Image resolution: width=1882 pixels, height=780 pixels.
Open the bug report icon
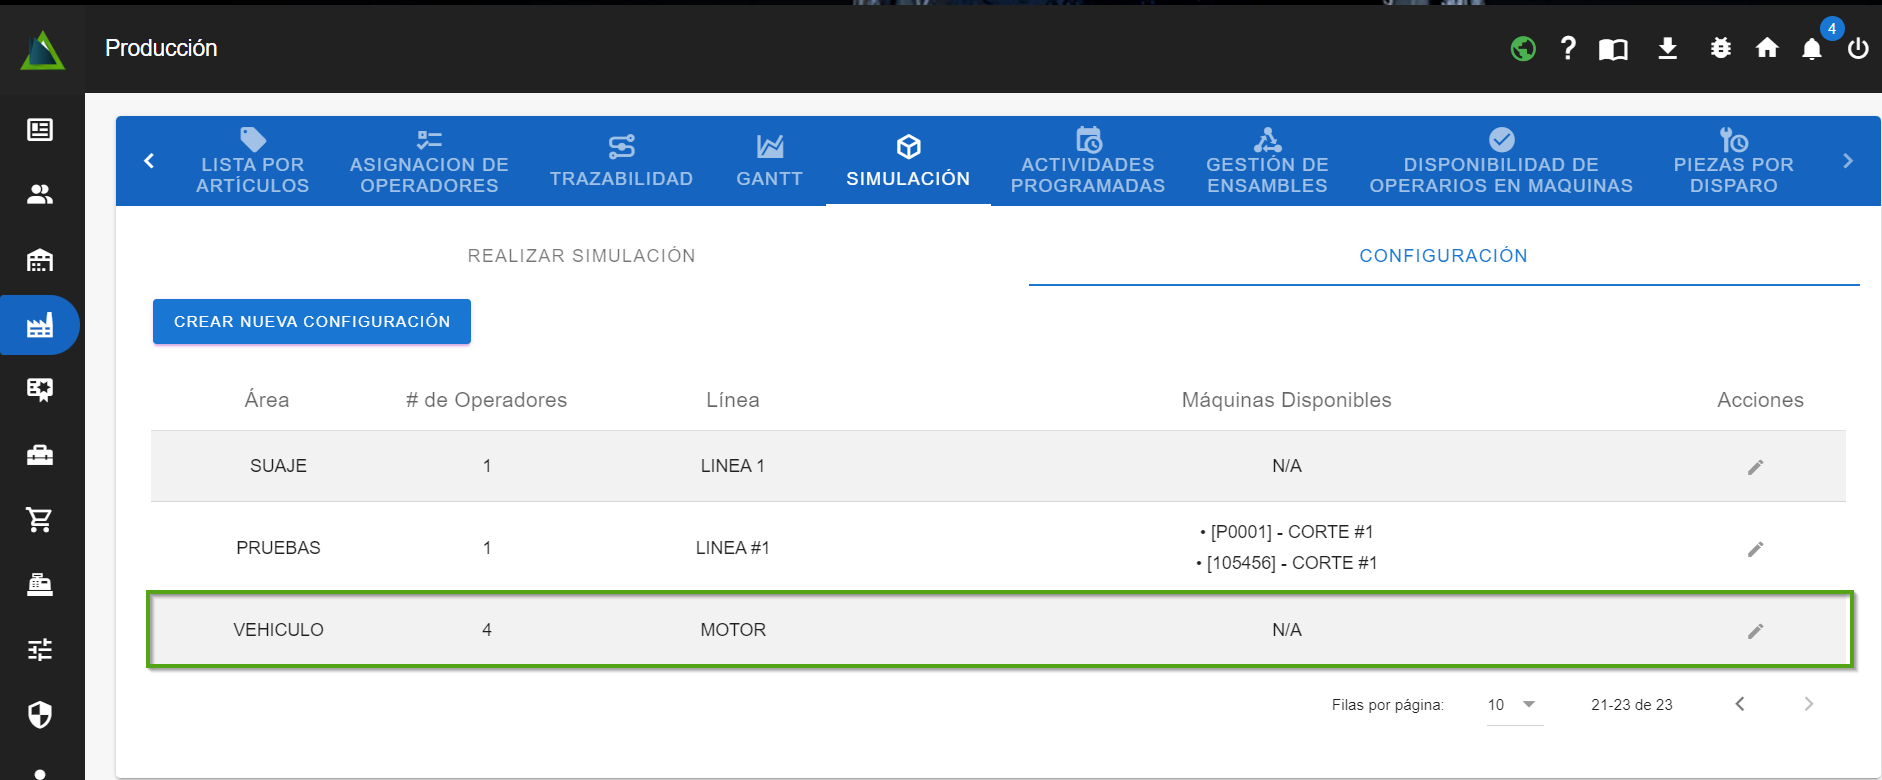pyautogui.click(x=1720, y=48)
